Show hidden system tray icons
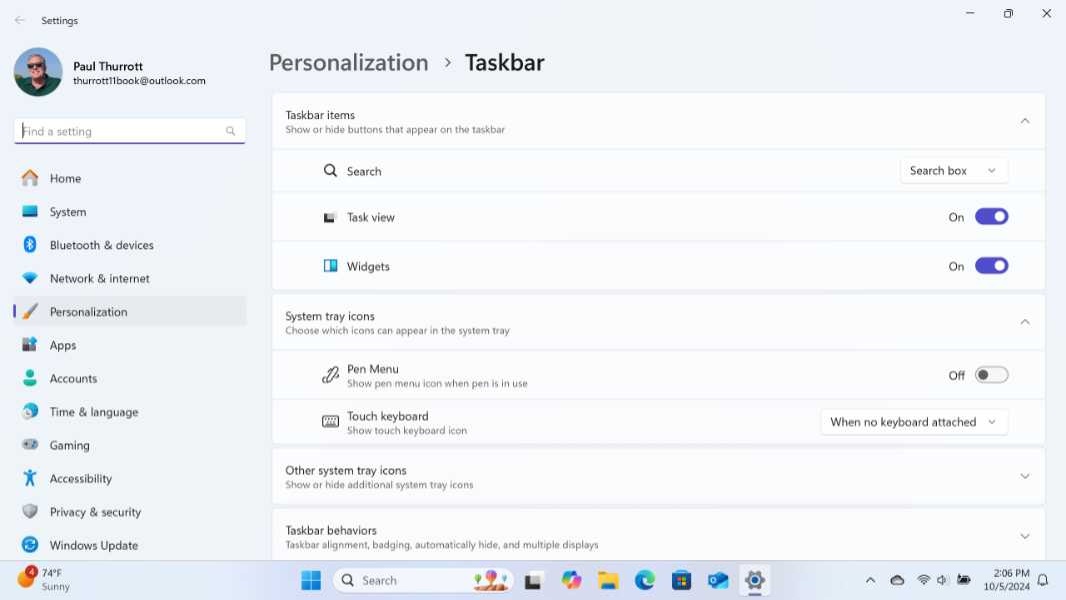Screen dimensions: 1066x600 coord(870,580)
